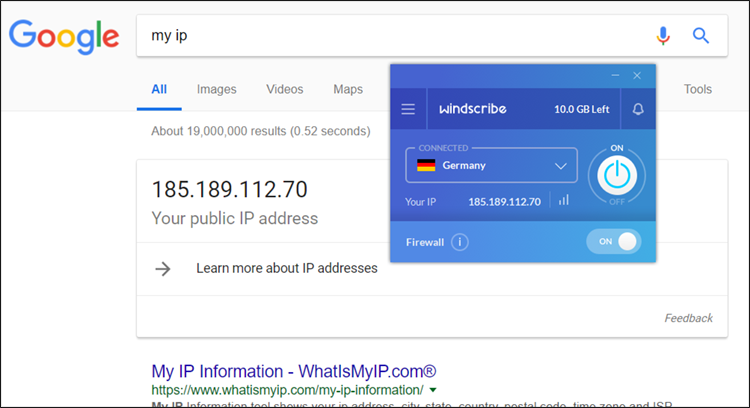Open Windscribe notifications bell
Viewport: 750px width, 408px height.
(638, 109)
